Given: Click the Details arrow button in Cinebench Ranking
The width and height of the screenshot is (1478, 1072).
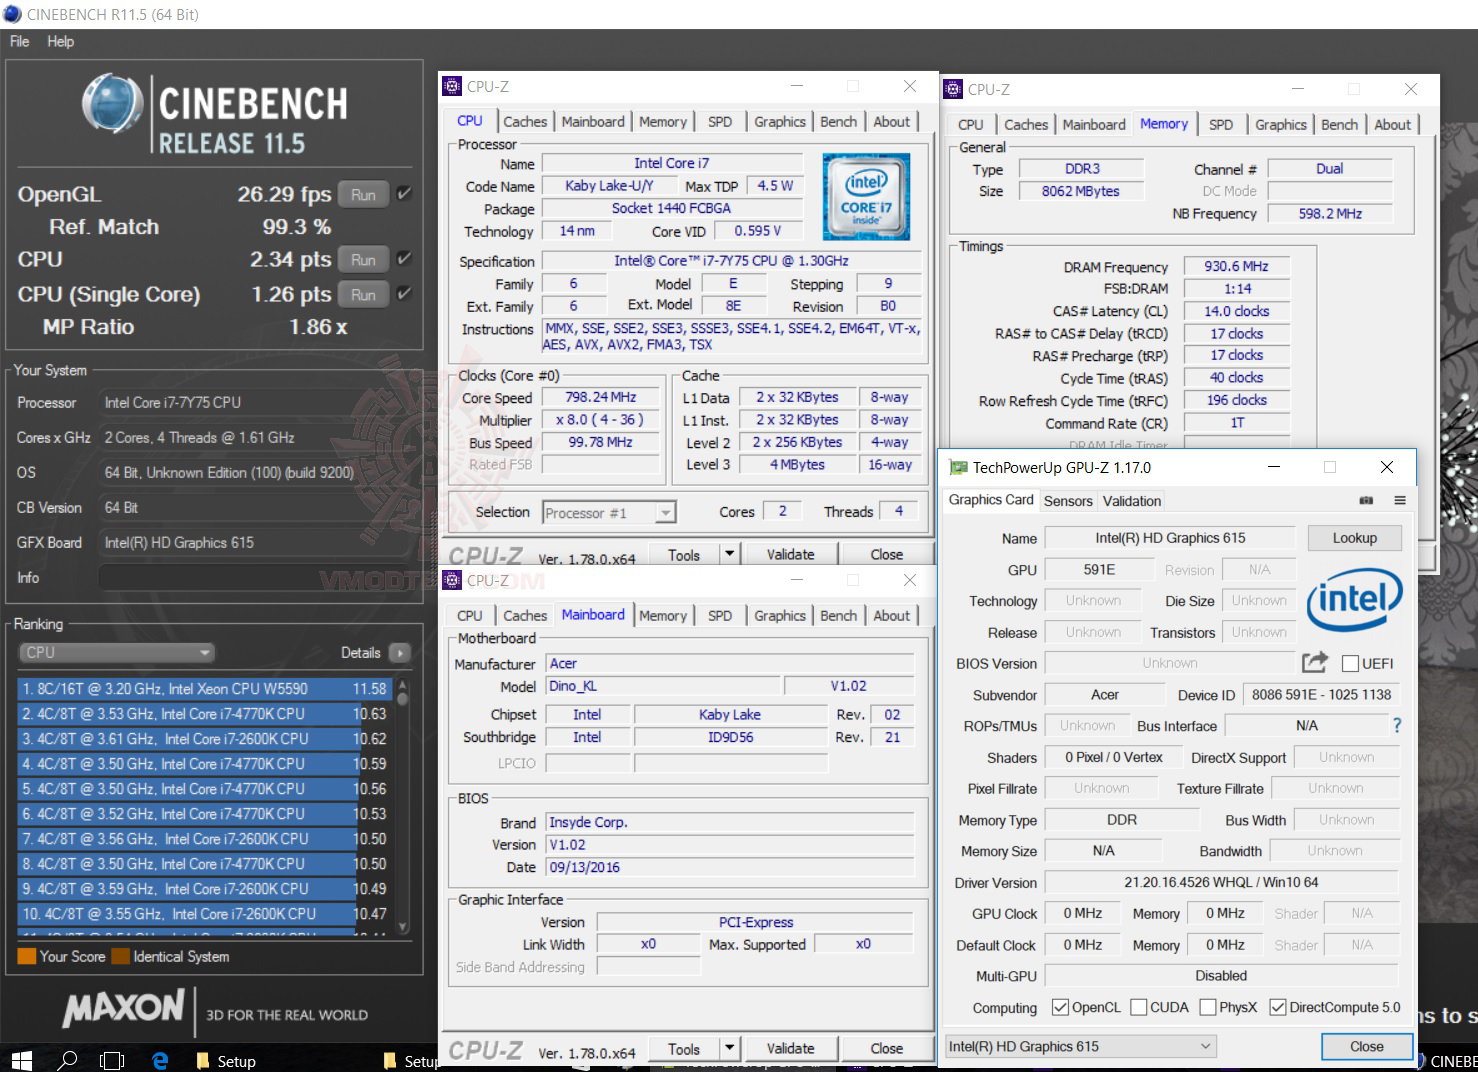Looking at the screenshot, I should click(x=399, y=652).
